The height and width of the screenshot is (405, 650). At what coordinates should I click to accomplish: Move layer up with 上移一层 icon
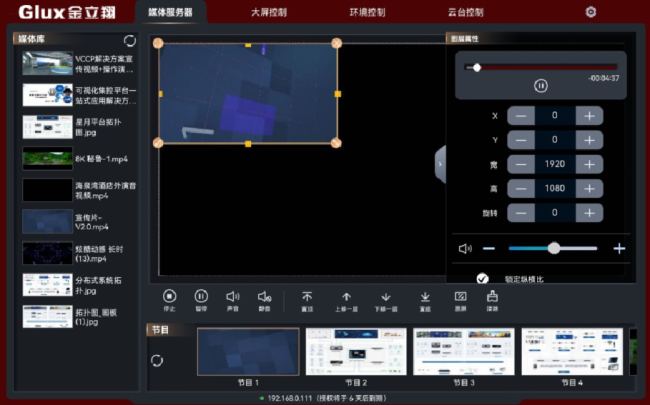pos(346,296)
